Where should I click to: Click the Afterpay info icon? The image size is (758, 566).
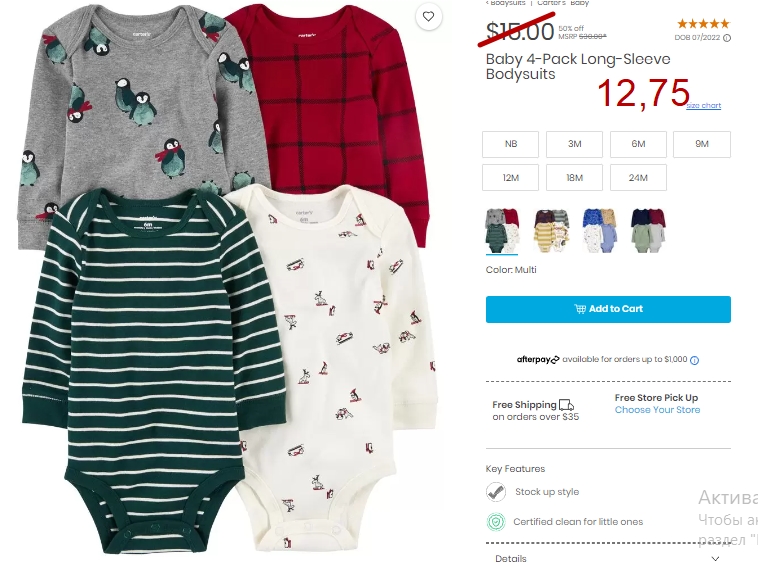pyautogui.click(x=694, y=360)
